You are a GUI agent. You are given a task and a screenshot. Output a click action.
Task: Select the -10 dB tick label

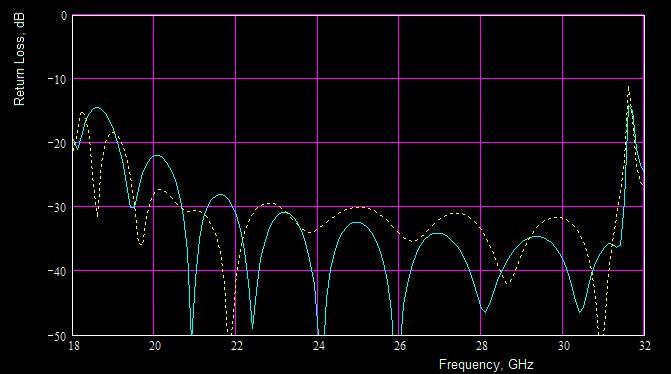click(x=57, y=80)
